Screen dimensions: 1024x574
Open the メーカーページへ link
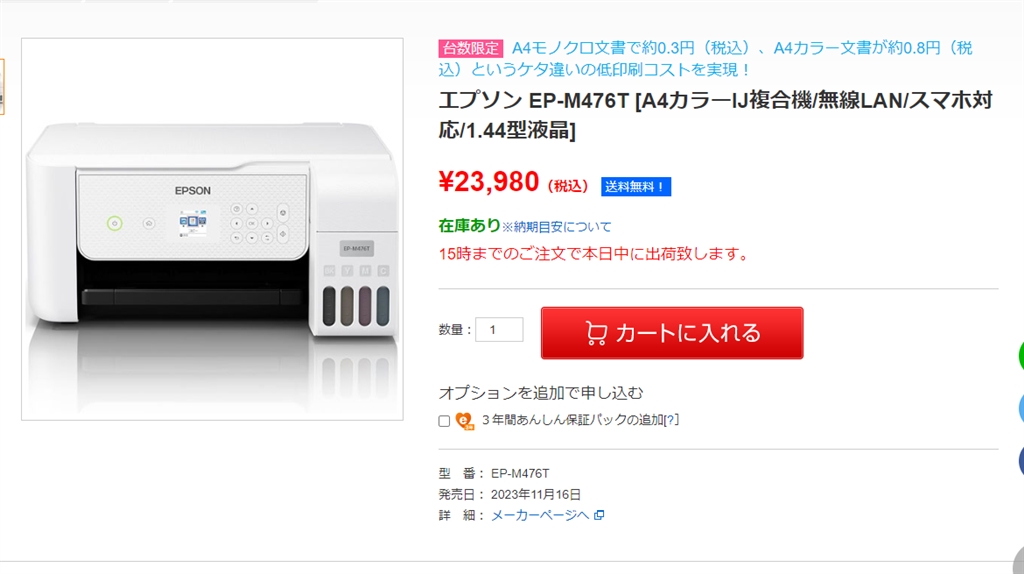point(540,515)
